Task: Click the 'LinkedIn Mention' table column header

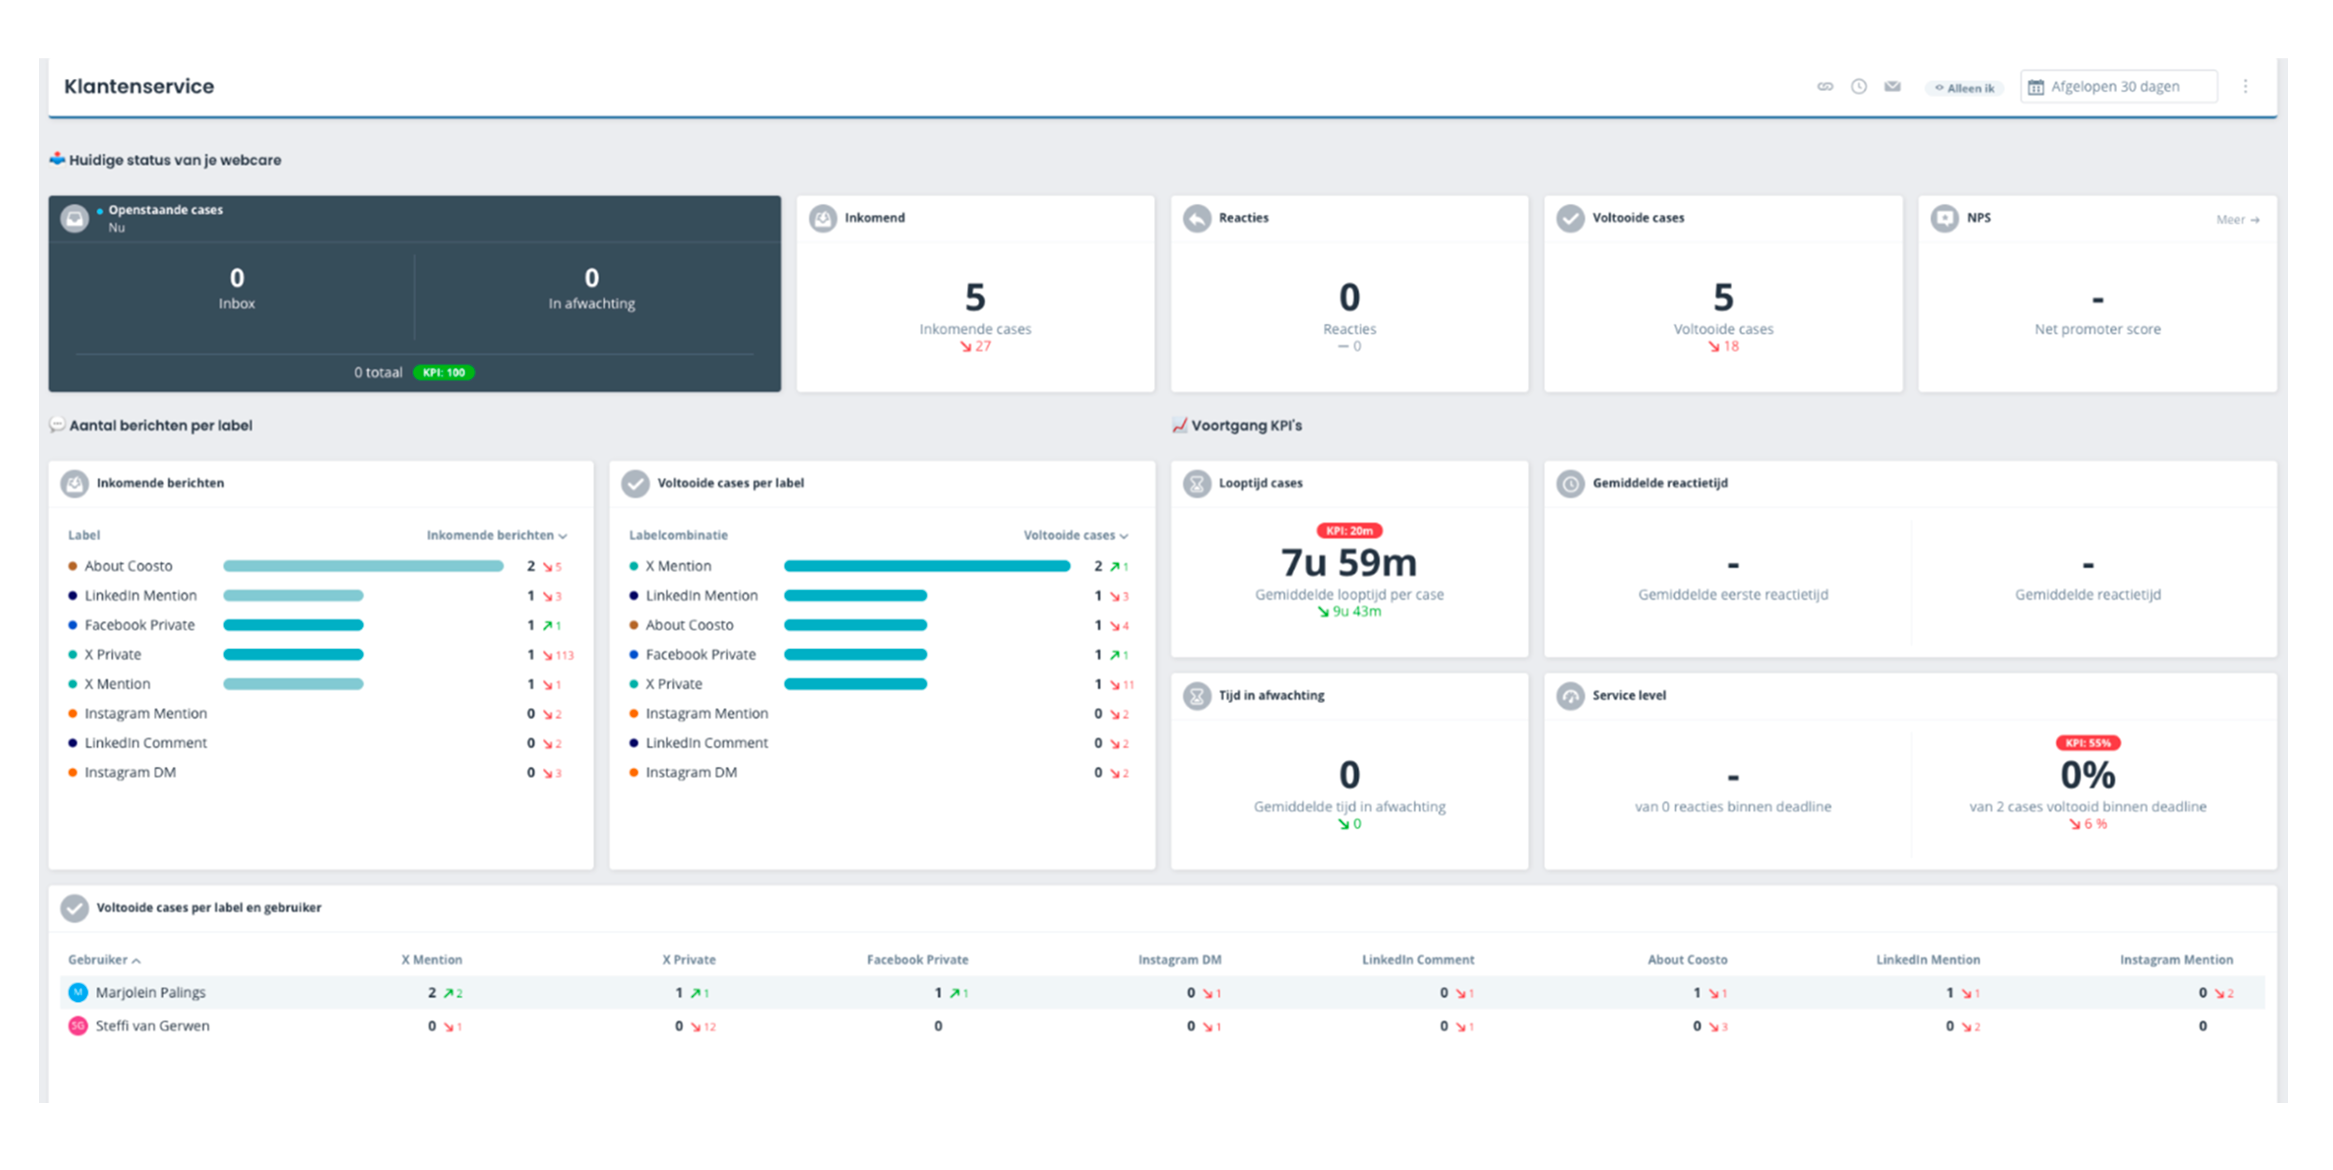Action: tap(1928, 960)
